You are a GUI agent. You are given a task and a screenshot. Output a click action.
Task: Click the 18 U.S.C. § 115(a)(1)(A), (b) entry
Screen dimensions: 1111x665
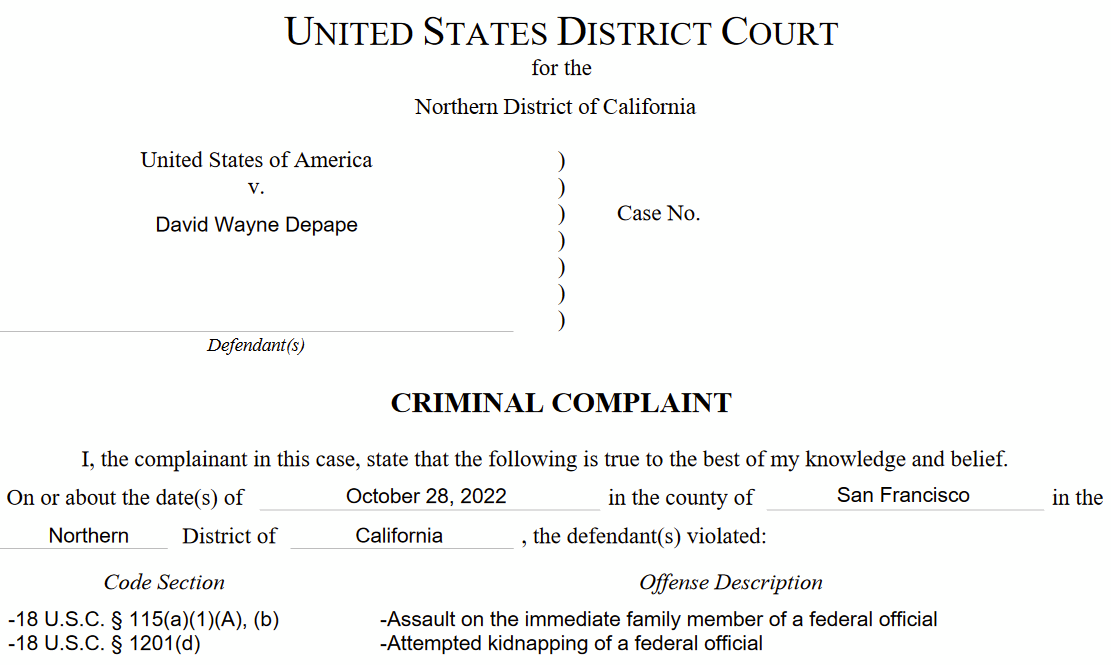pos(143,619)
